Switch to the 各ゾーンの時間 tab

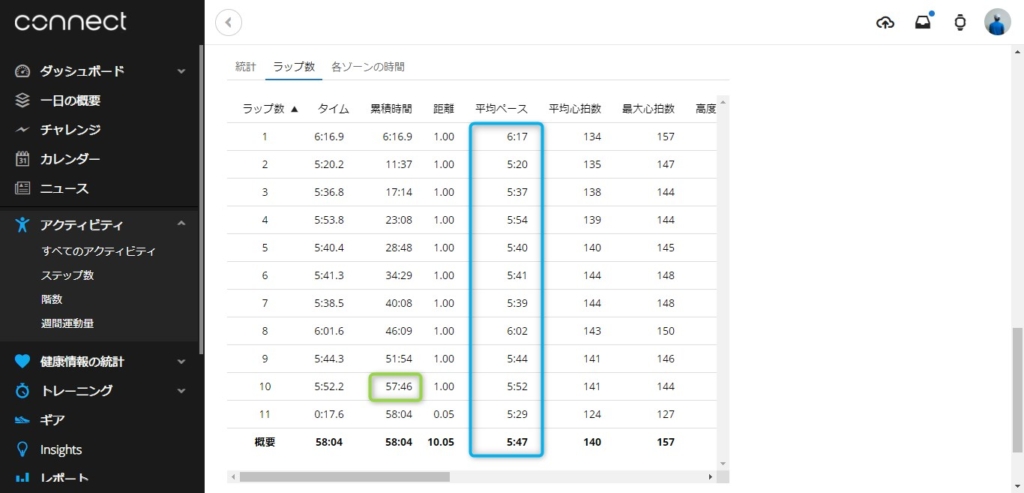368,67
